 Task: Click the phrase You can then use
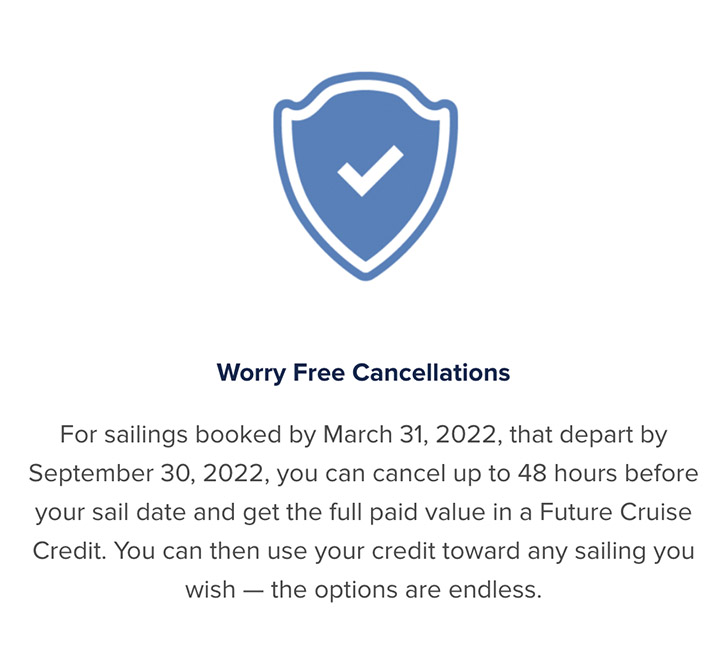point(210,550)
